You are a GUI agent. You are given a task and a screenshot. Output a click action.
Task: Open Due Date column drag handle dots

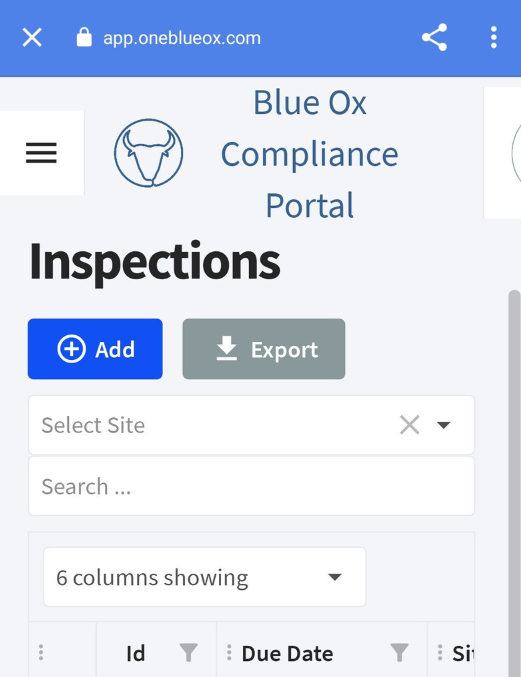229,652
